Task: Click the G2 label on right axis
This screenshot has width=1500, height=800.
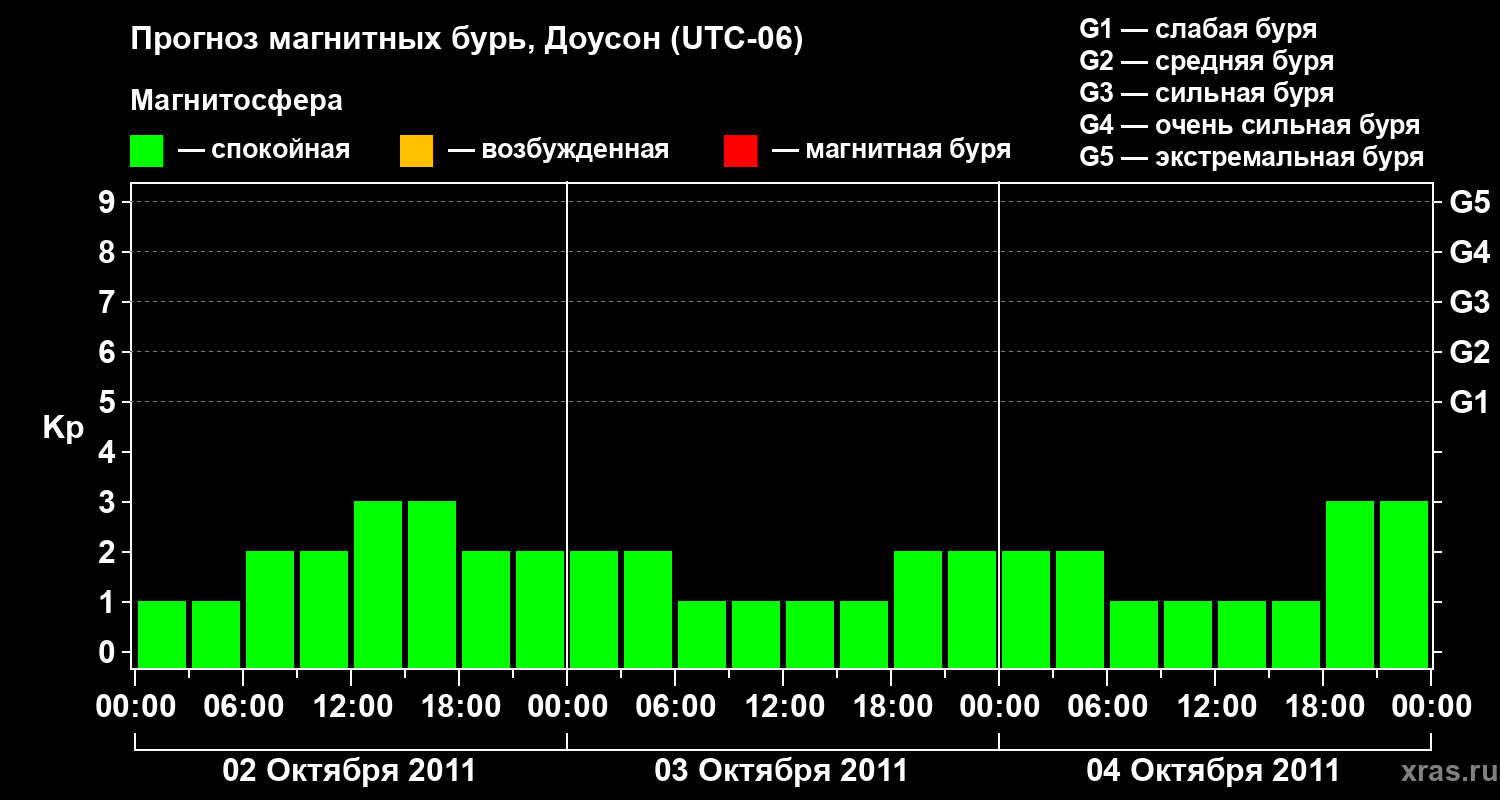Action: pos(1470,352)
